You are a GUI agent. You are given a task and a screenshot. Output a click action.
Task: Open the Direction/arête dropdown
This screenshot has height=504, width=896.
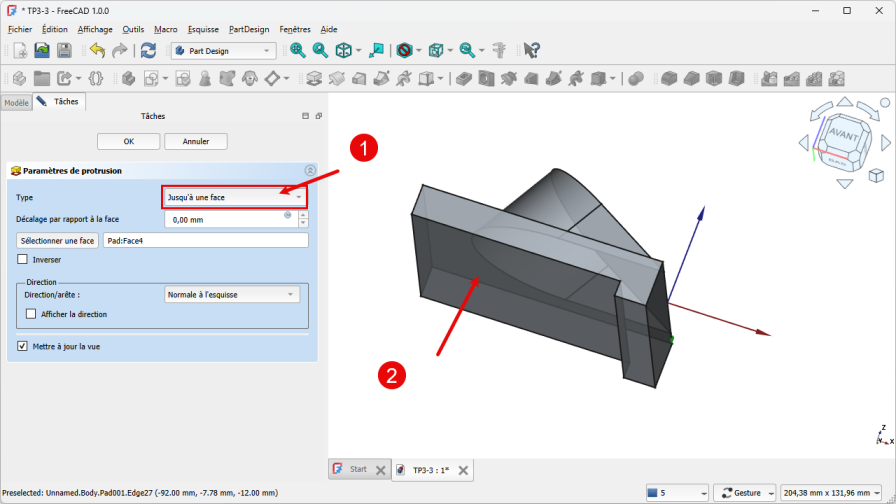231,294
